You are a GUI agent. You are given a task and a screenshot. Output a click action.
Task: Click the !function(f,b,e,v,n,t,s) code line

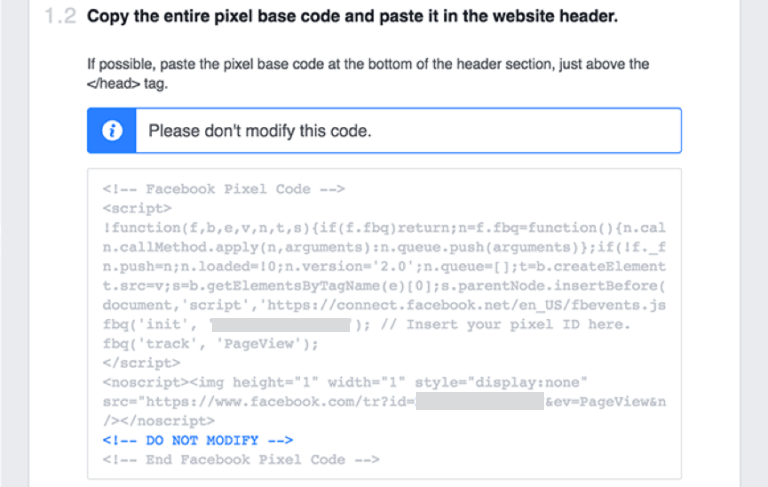pos(384,228)
